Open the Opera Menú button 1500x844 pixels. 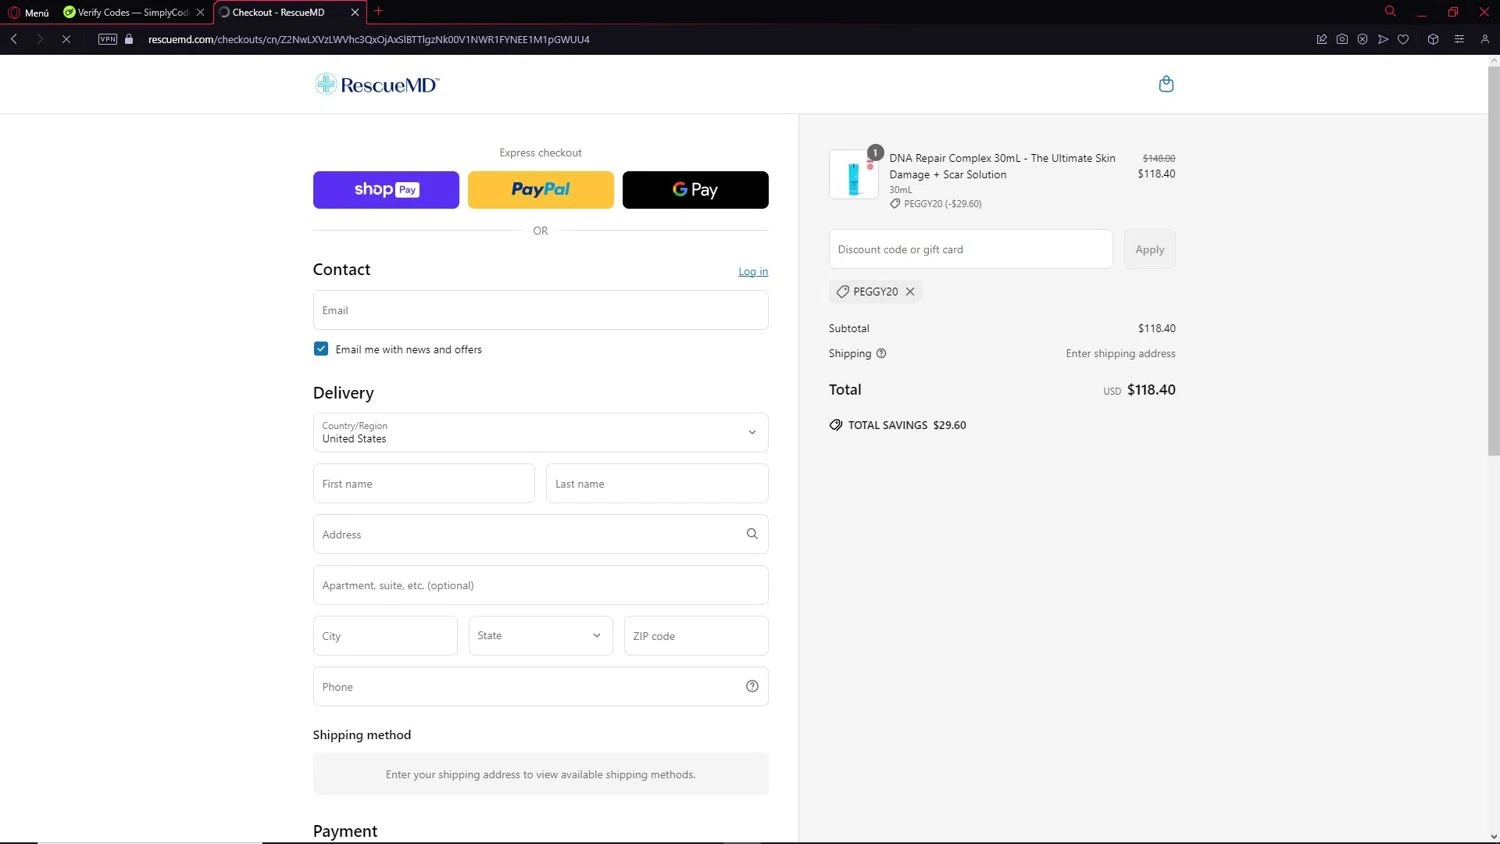click(x=29, y=12)
